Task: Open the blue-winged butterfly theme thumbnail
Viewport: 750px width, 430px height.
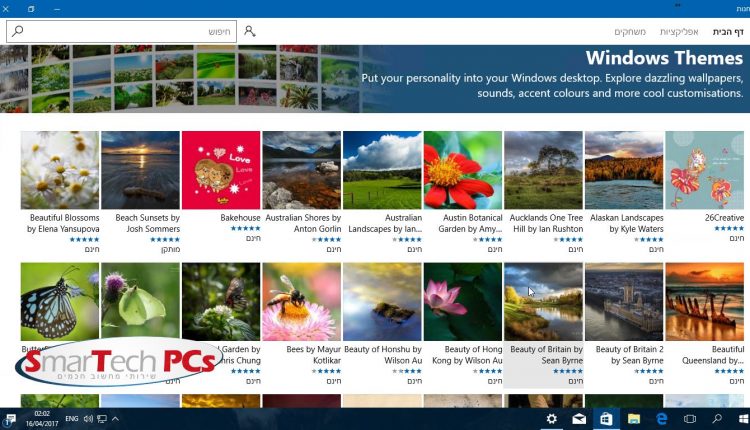Action: [60, 302]
